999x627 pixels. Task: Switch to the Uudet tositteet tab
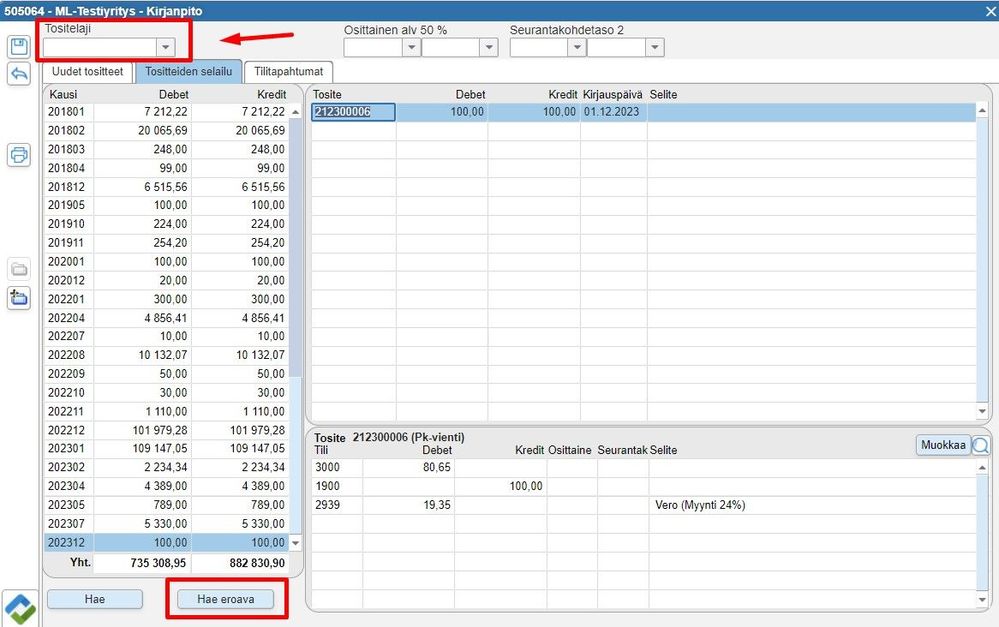point(88,72)
